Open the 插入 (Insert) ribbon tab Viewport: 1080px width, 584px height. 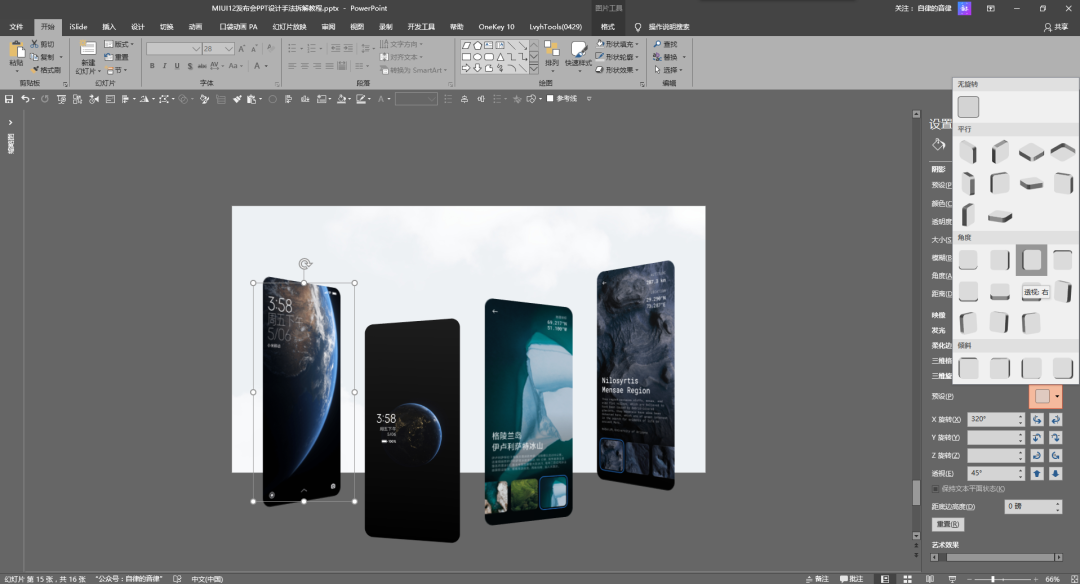(109, 27)
